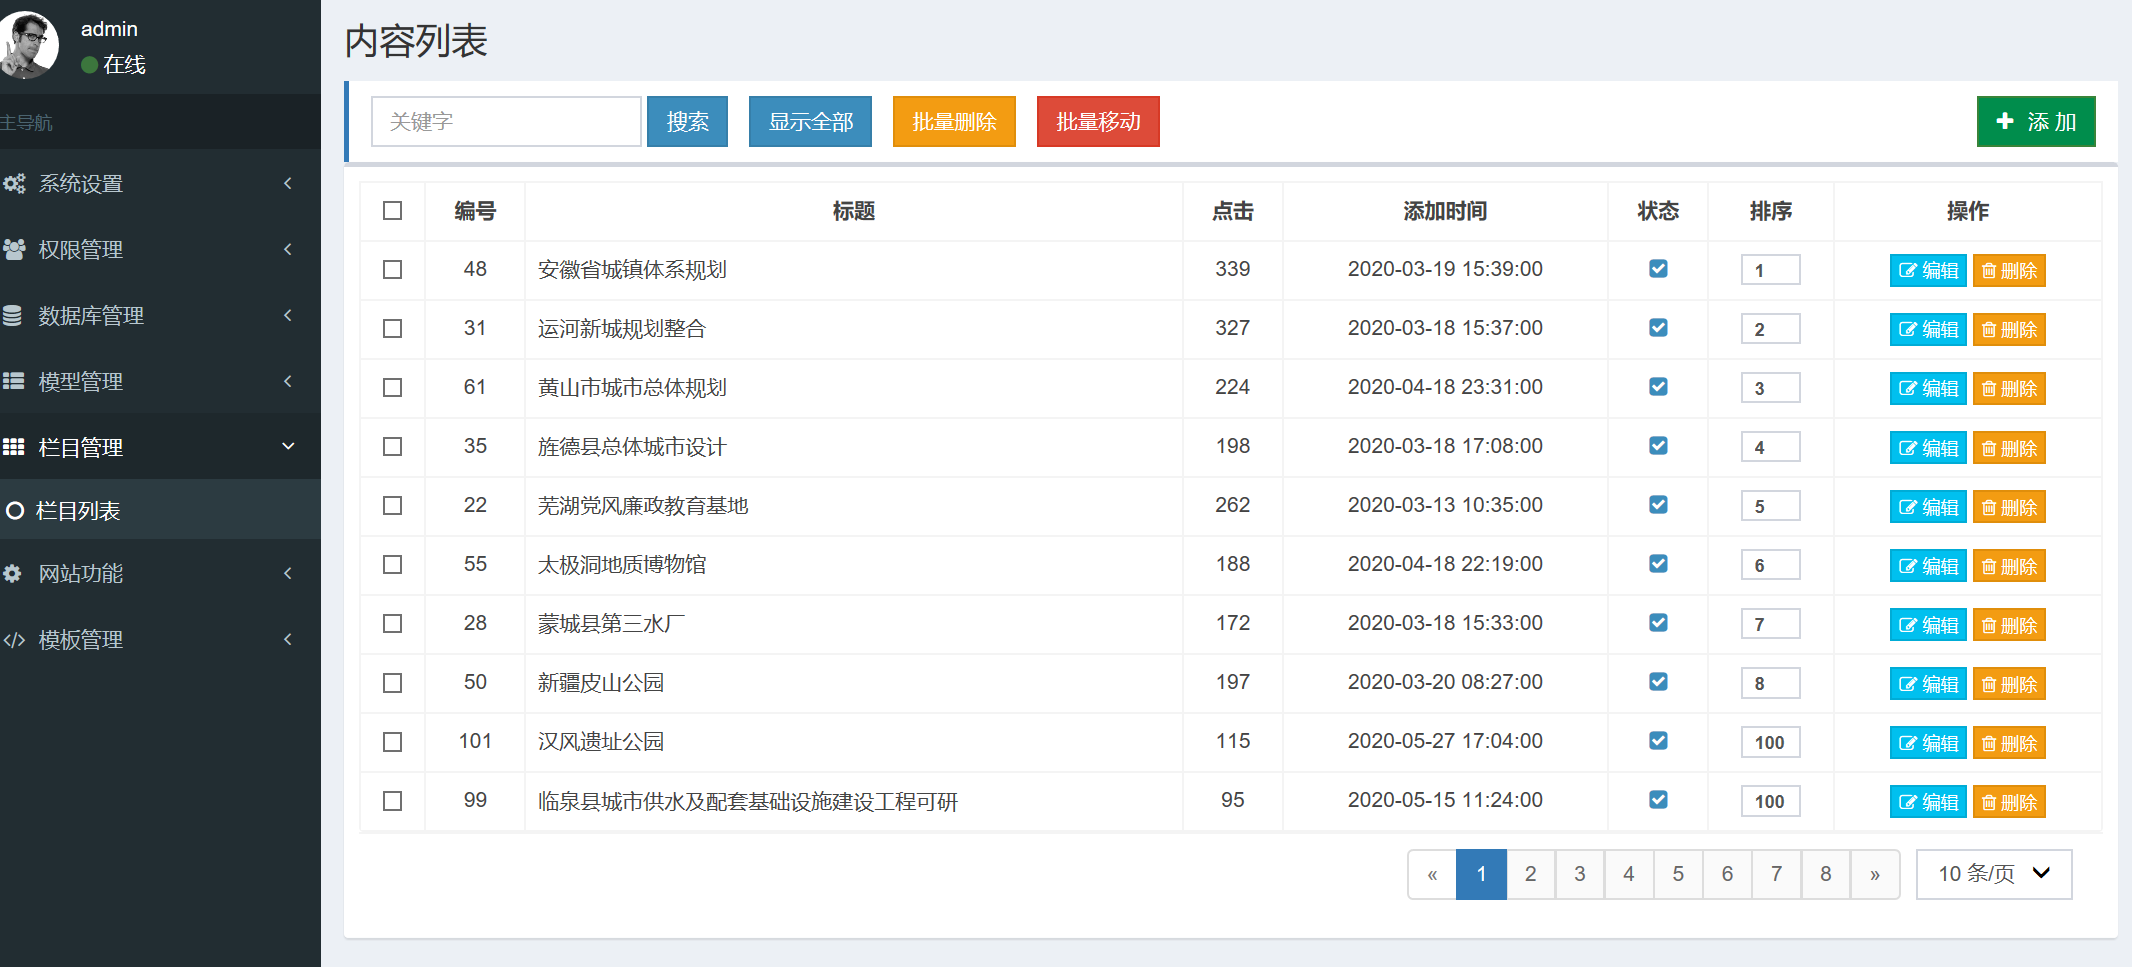Open the 模型管理 sidebar menu
This screenshot has width=2132, height=967.
160,381
